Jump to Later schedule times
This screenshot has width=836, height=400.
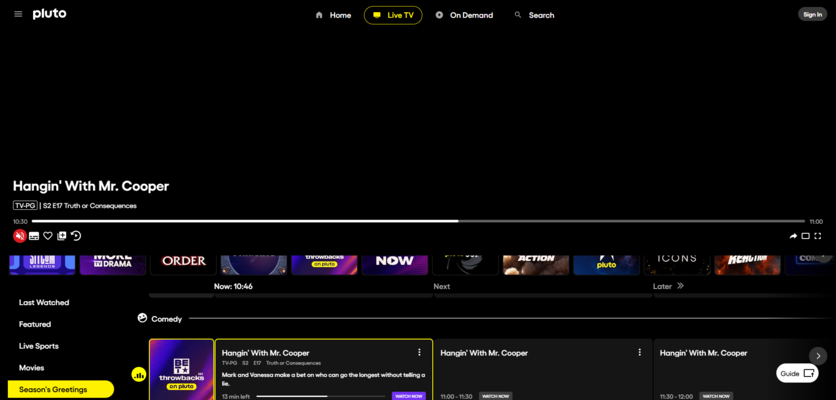(668, 286)
